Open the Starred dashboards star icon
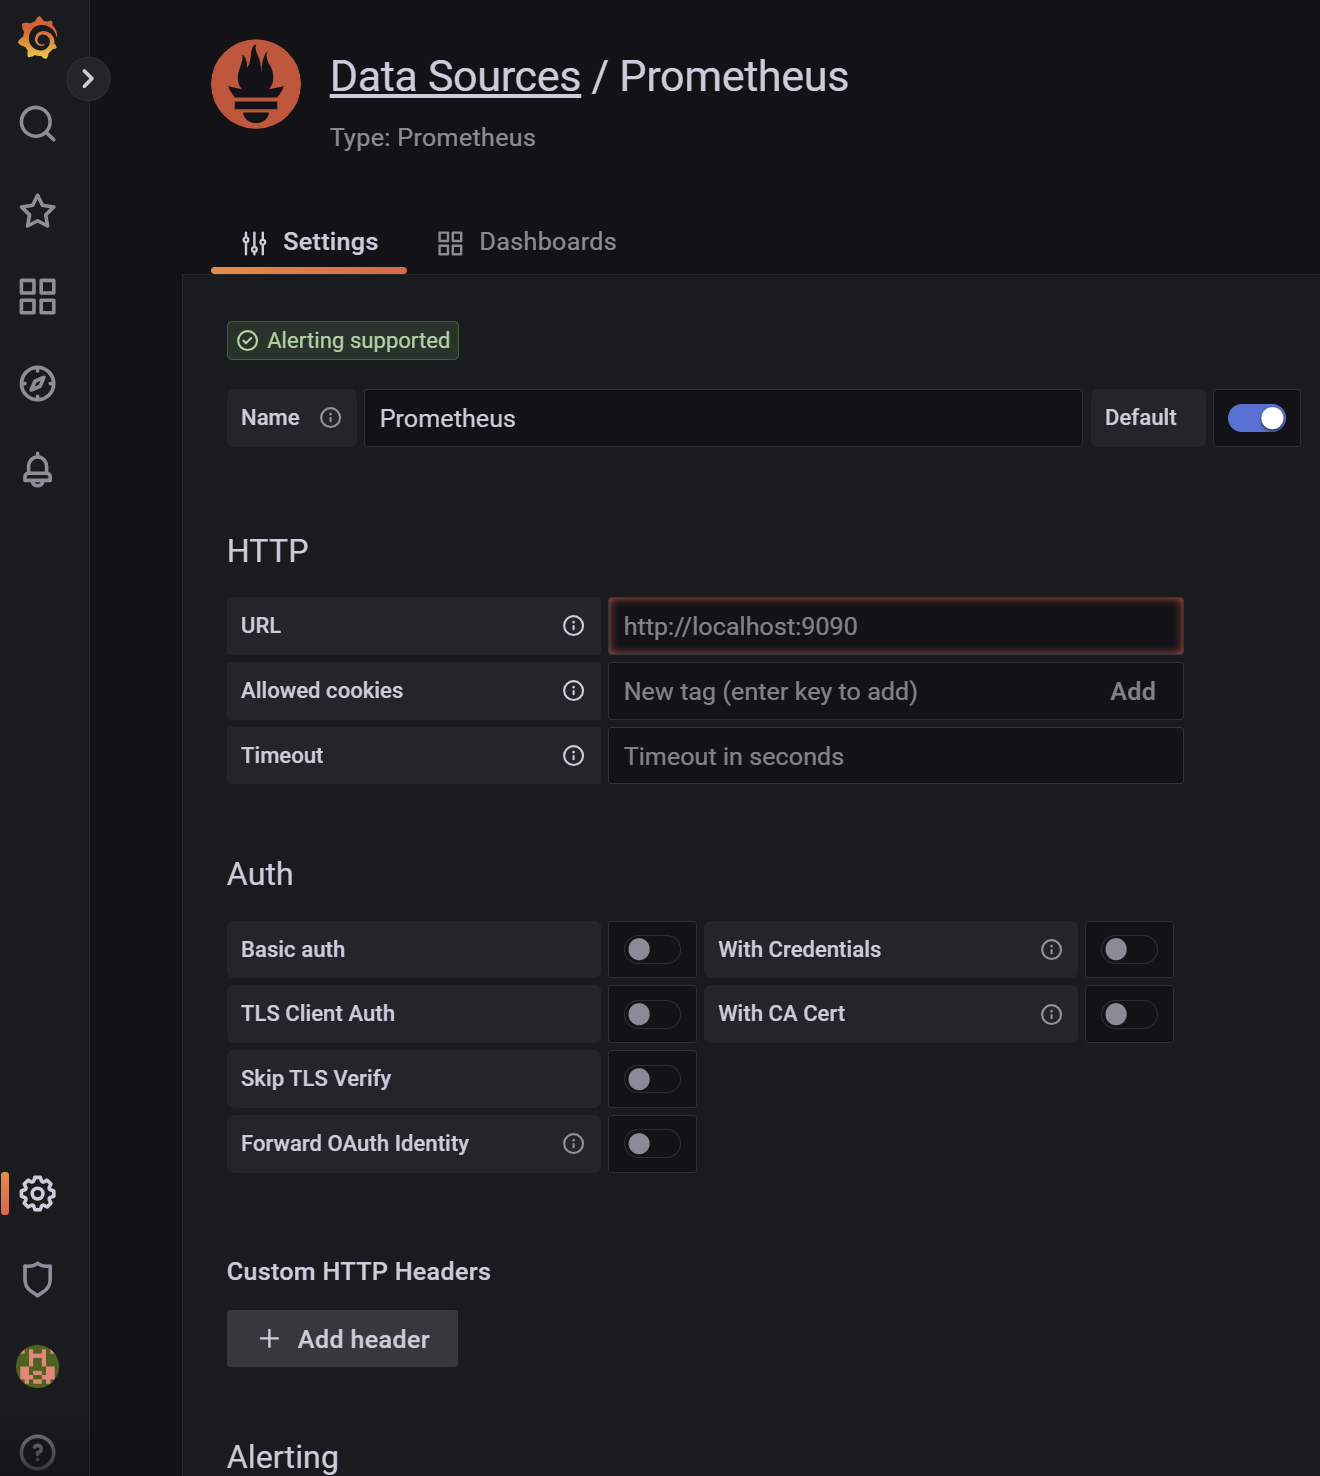The width and height of the screenshot is (1320, 1476). click(38, 211)
